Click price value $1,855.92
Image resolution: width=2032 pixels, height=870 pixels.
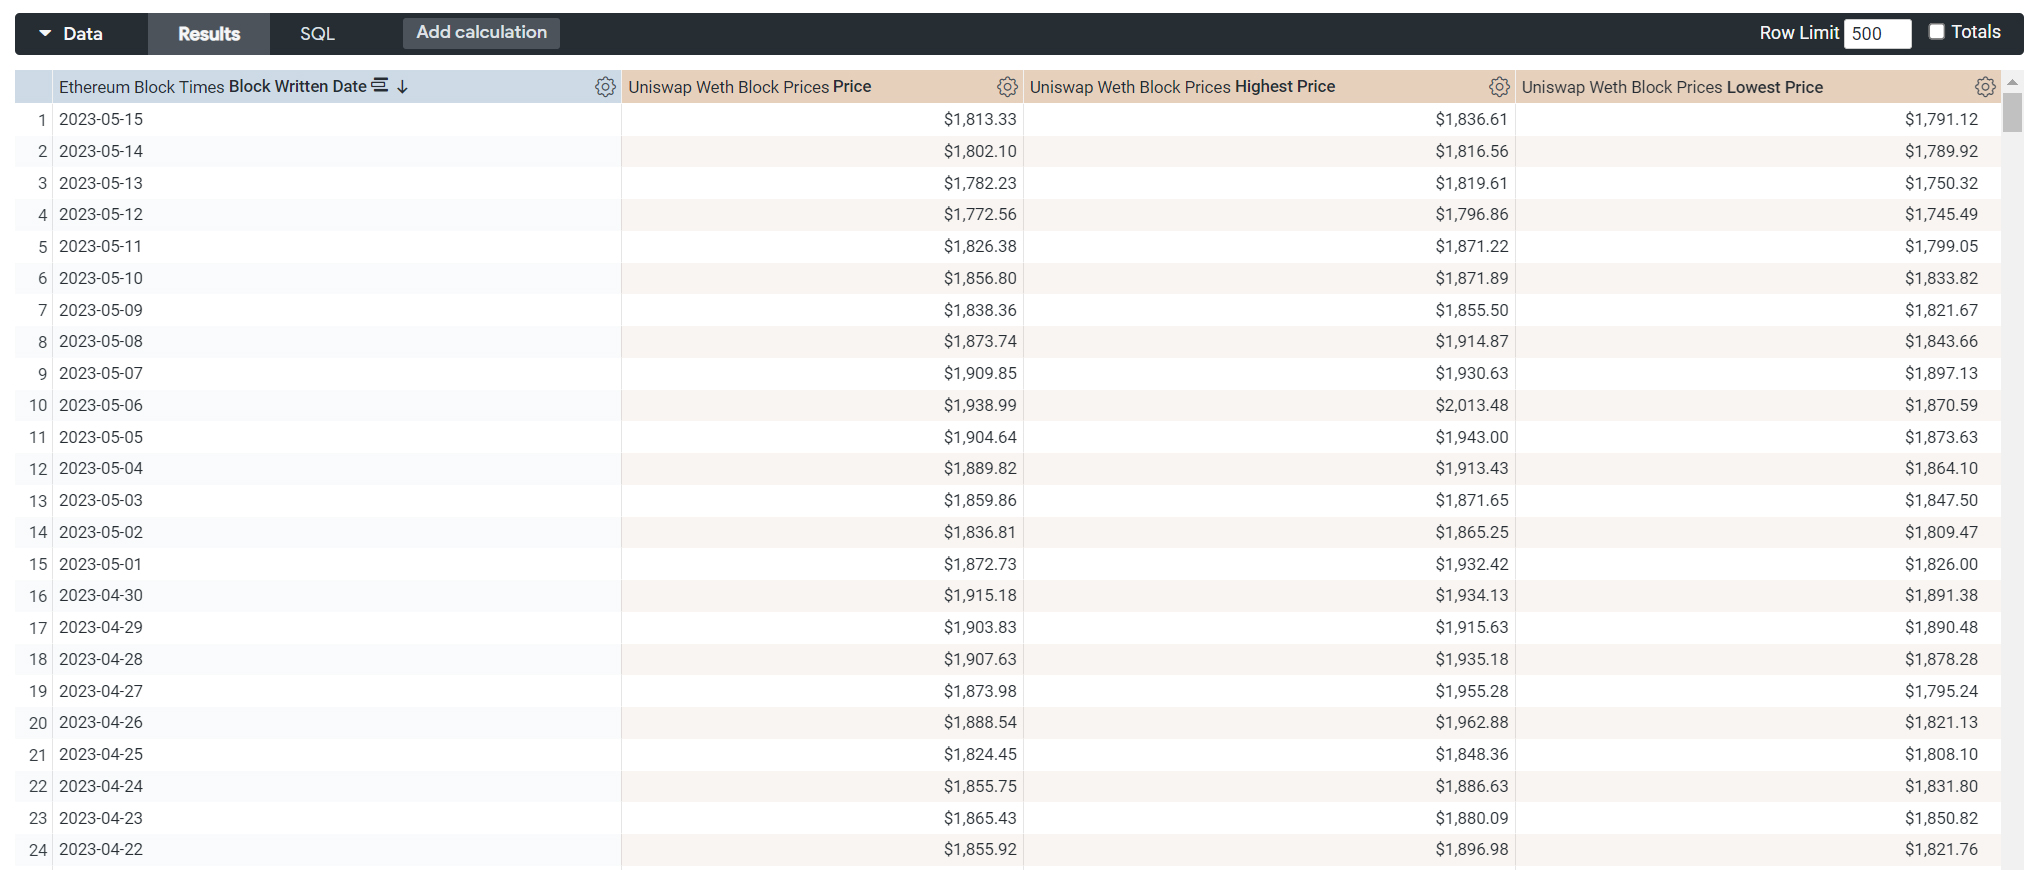pos(980,849)
